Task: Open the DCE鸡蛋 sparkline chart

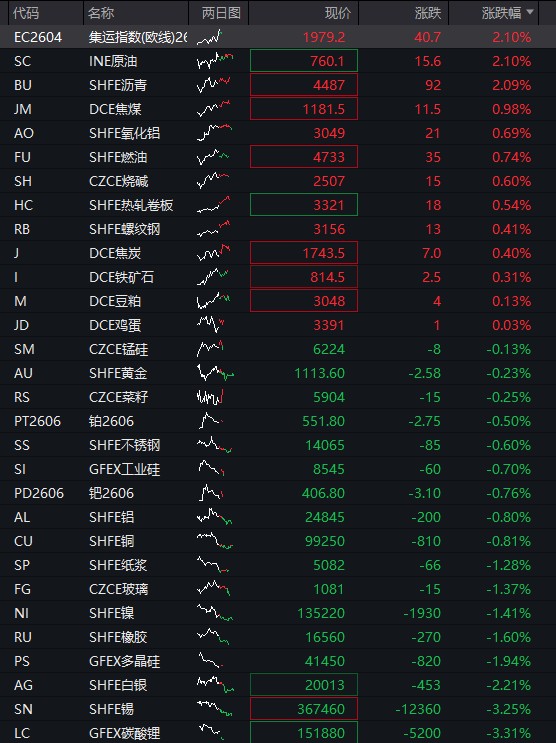Action: point(210,325)
